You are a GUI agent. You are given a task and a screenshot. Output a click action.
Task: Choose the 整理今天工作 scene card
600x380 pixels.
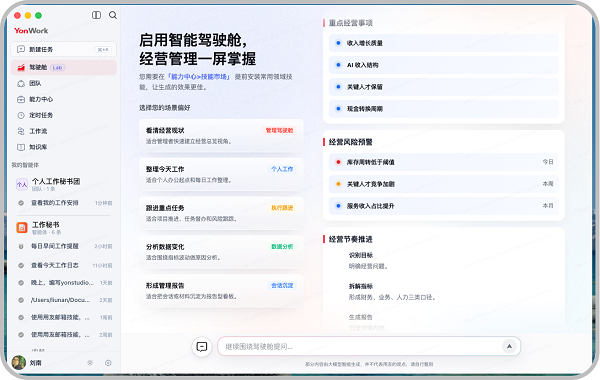pyautogui.click(x=221, y=174)
